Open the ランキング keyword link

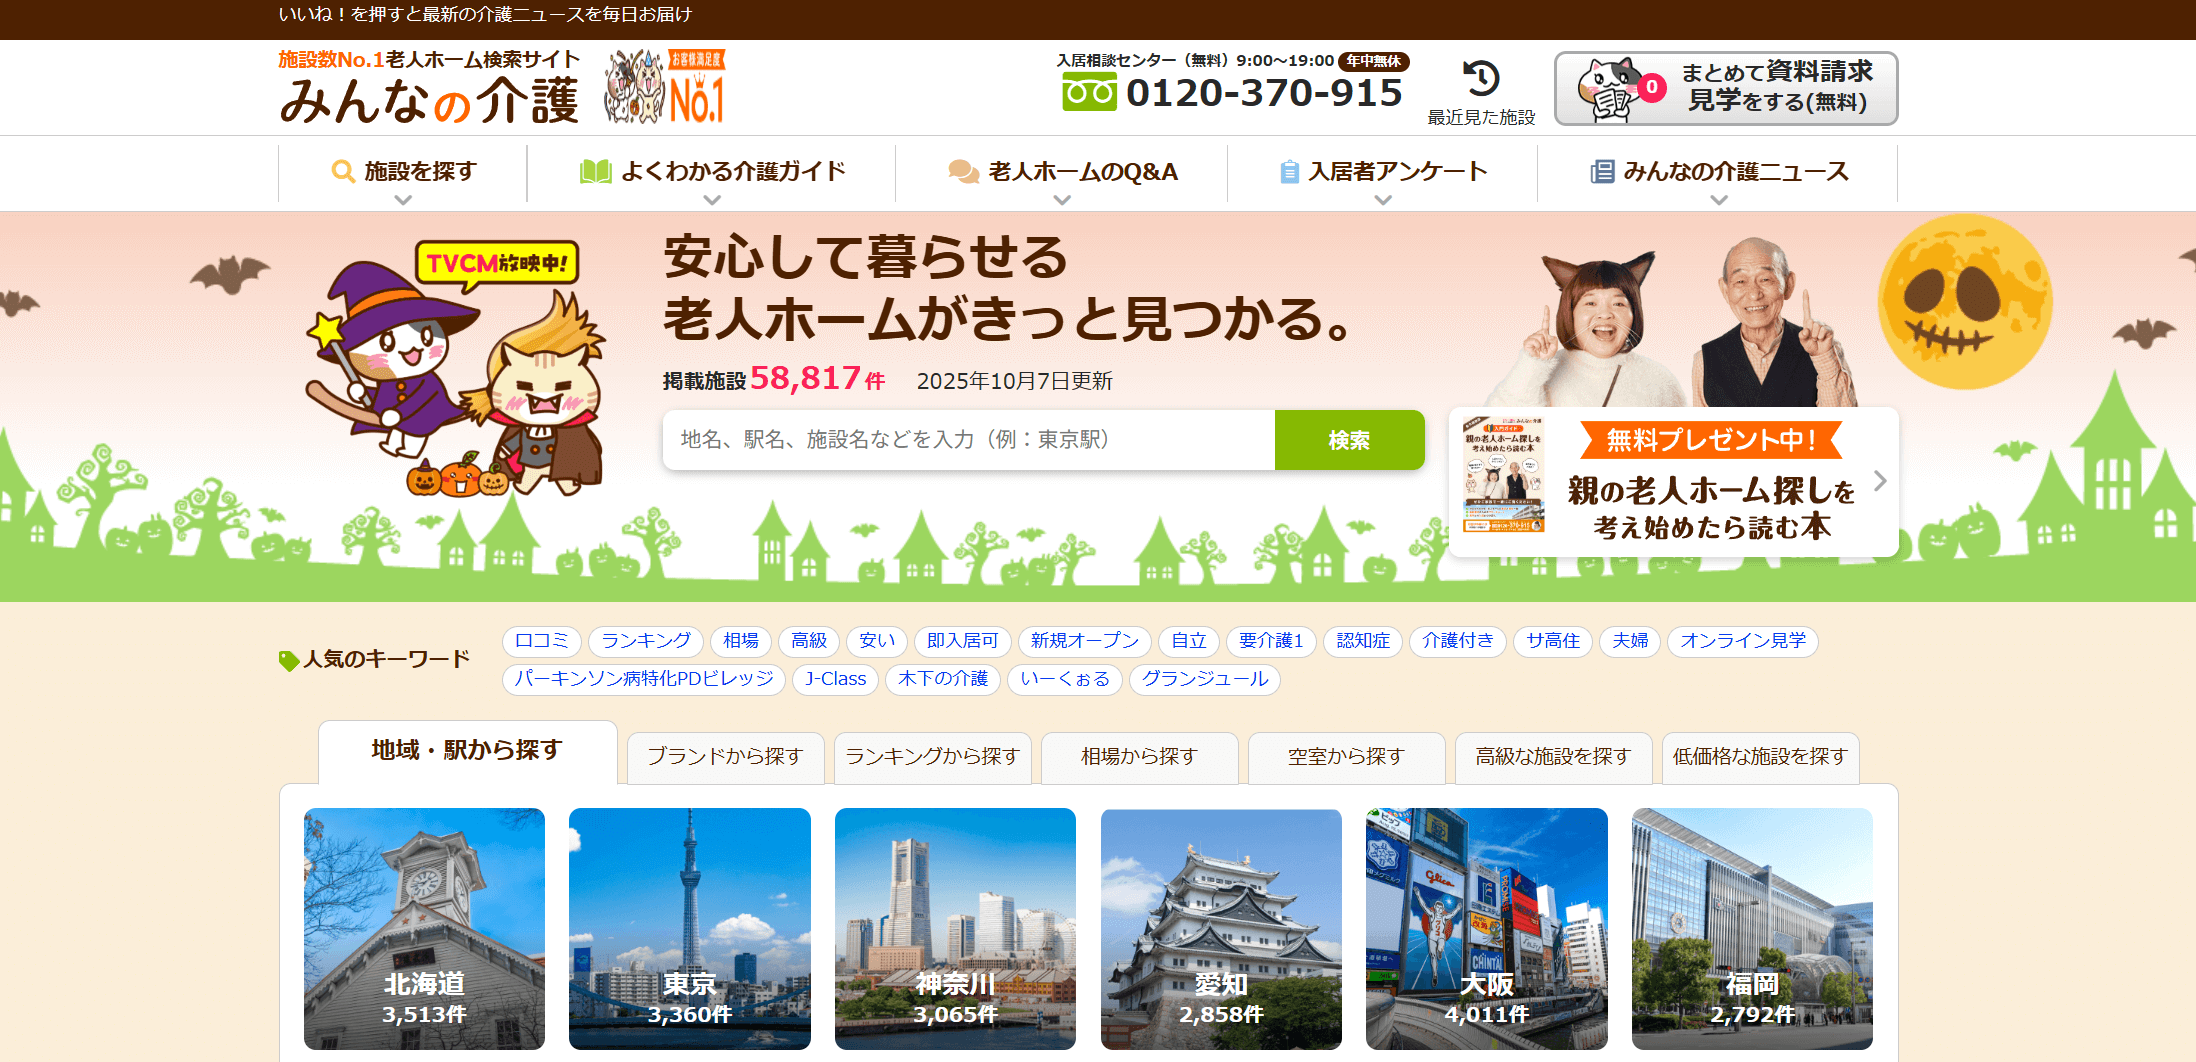[646, 641]
